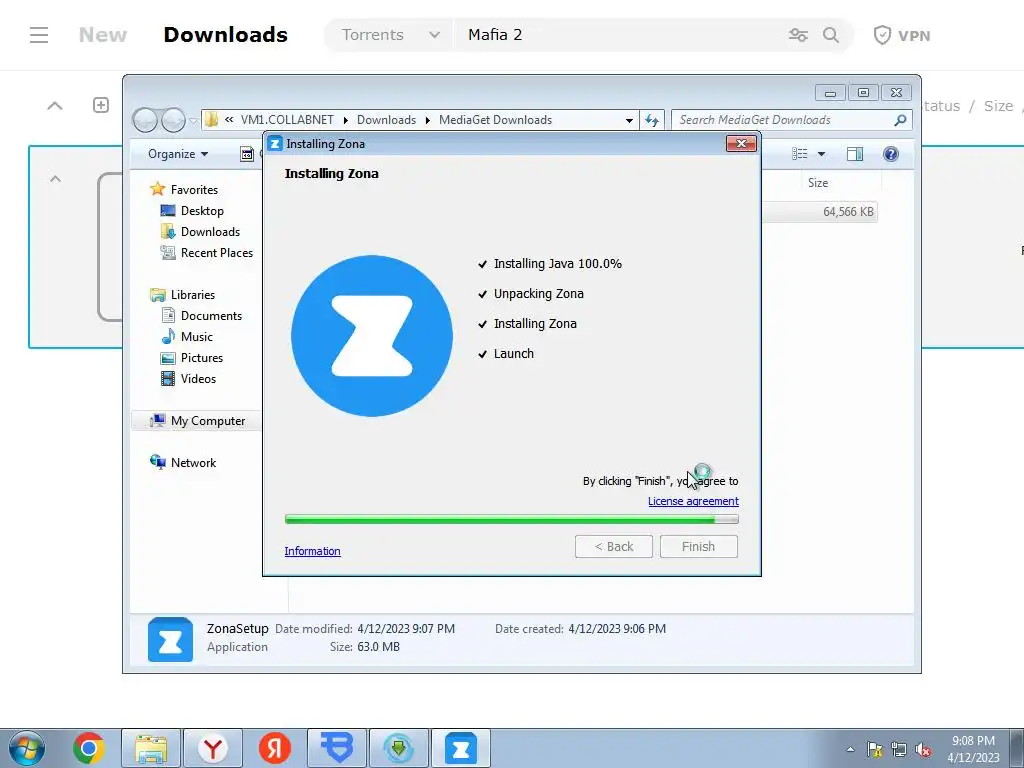Select the 64,566 KB file size cell
The image size is (1024, 768).
848,212
